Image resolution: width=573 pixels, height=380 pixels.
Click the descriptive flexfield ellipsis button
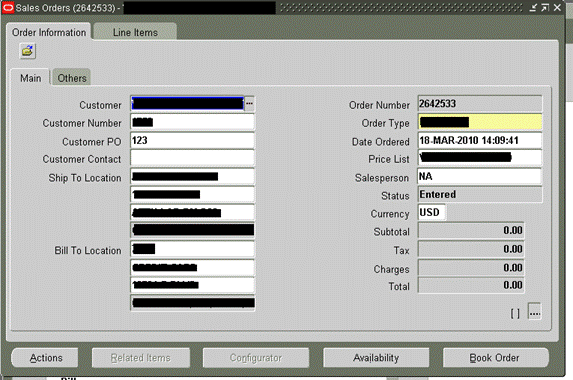(x=535, y=312)
